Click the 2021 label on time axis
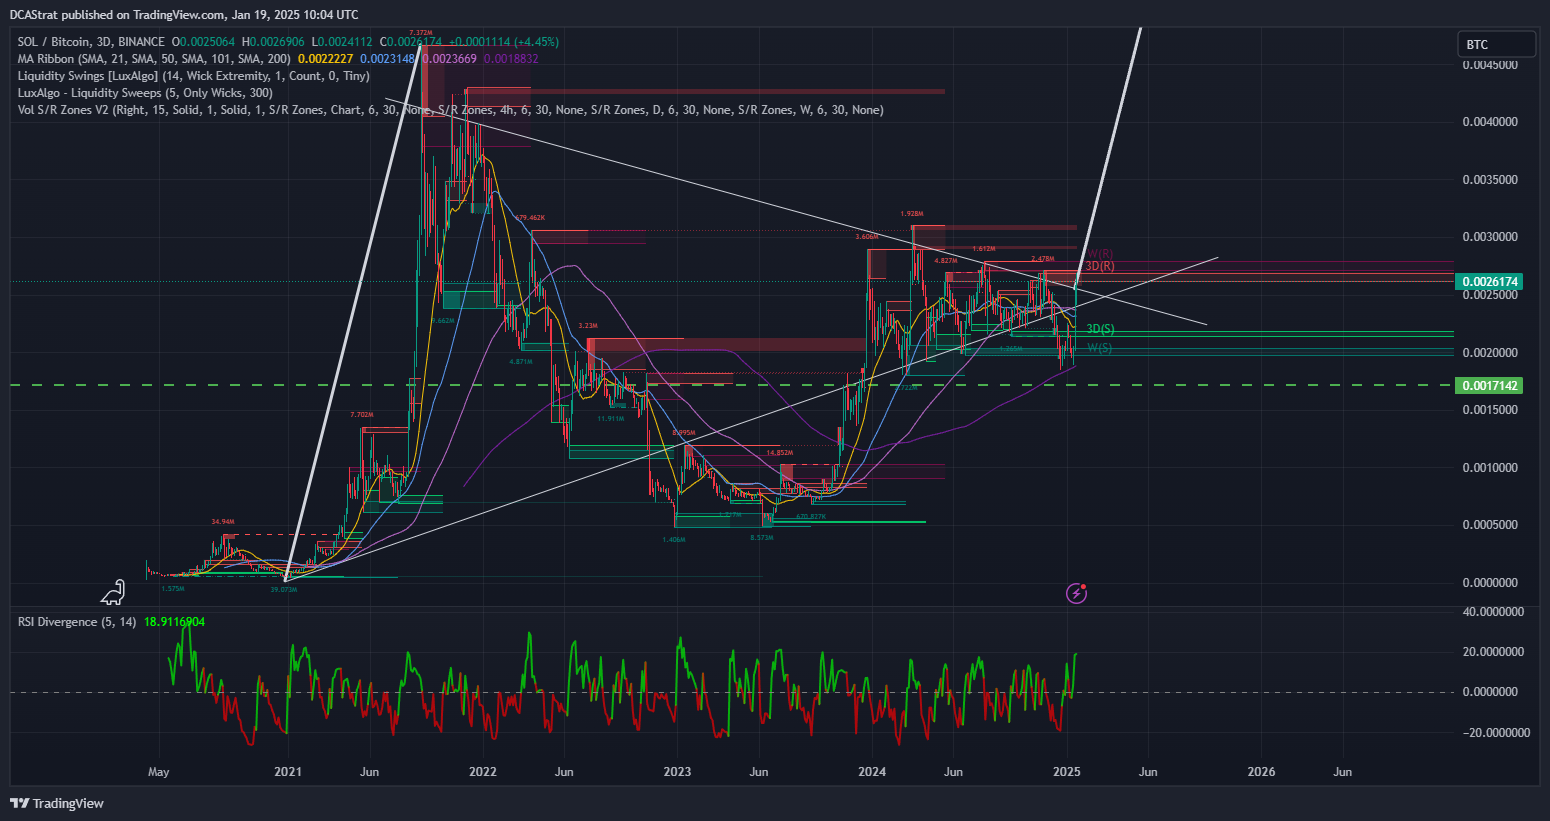This screenshot has height=821, width=1550. click(287, 772)
